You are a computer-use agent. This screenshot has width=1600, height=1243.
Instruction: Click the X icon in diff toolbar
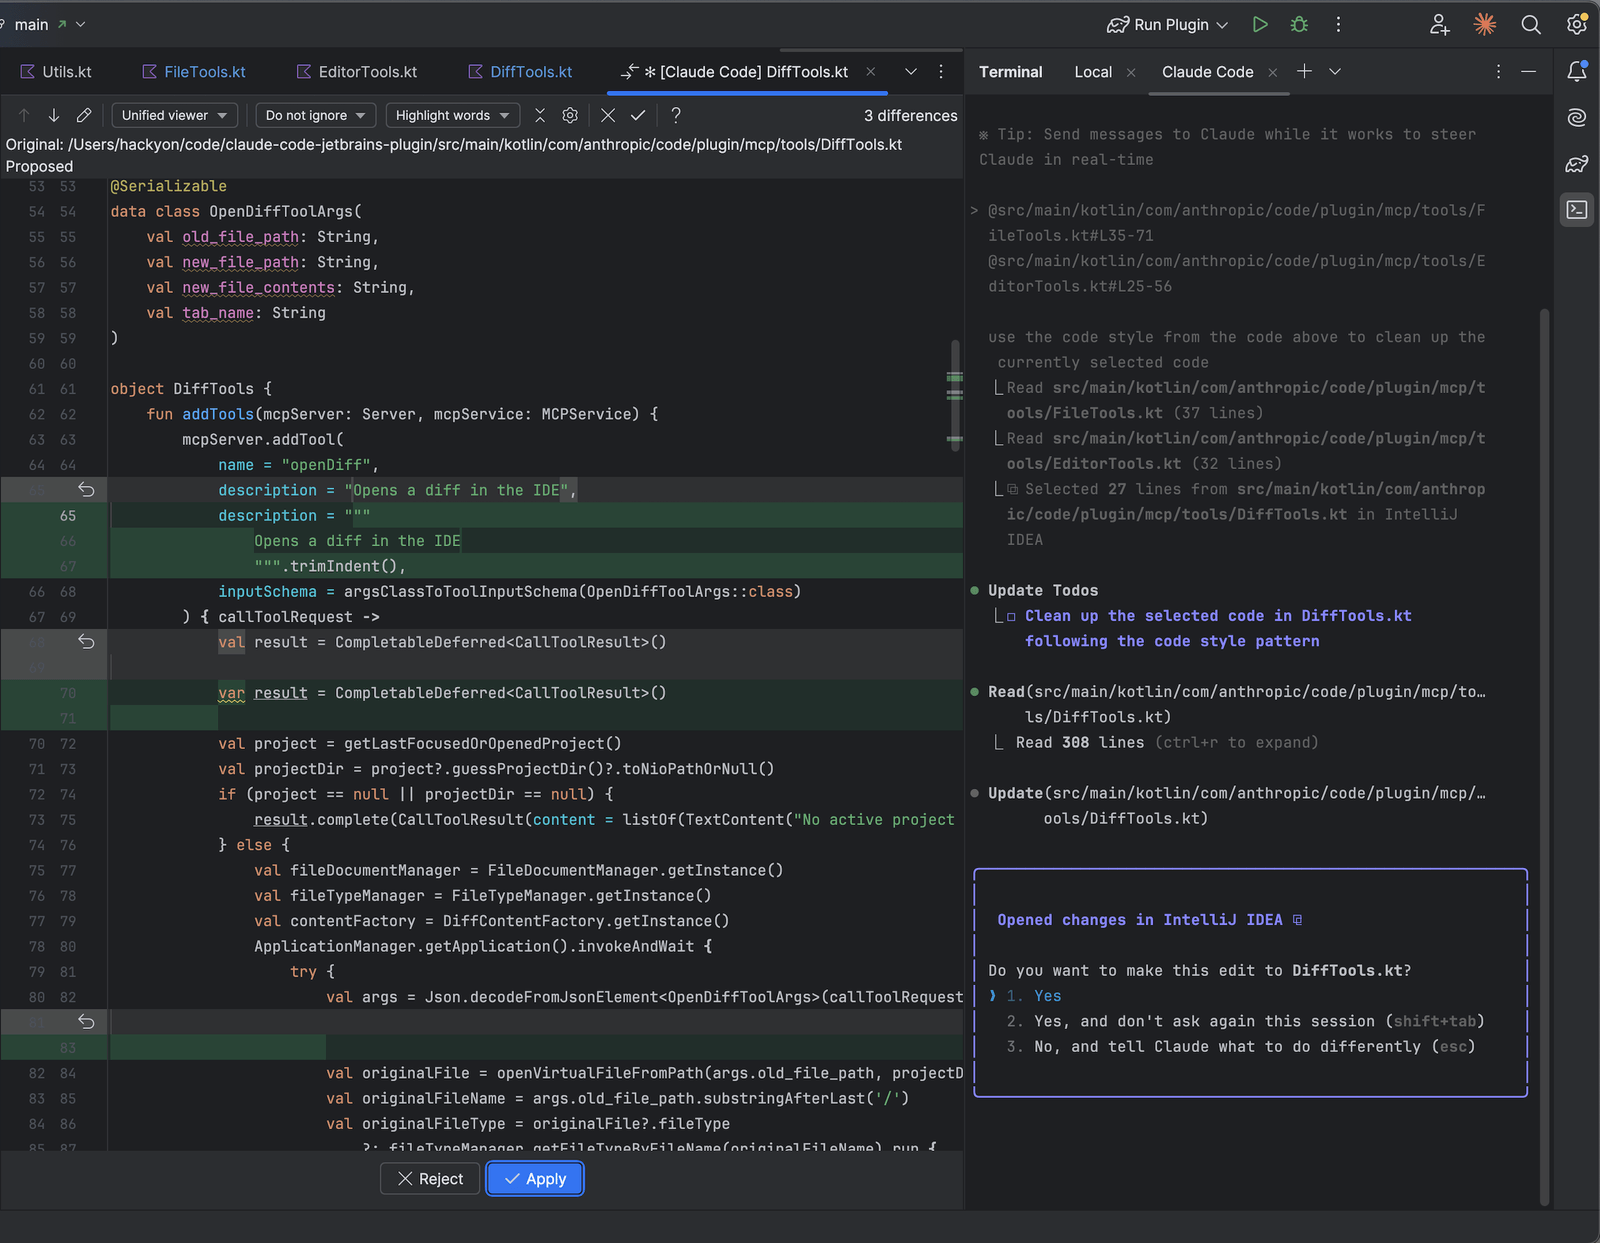point(608,115)
